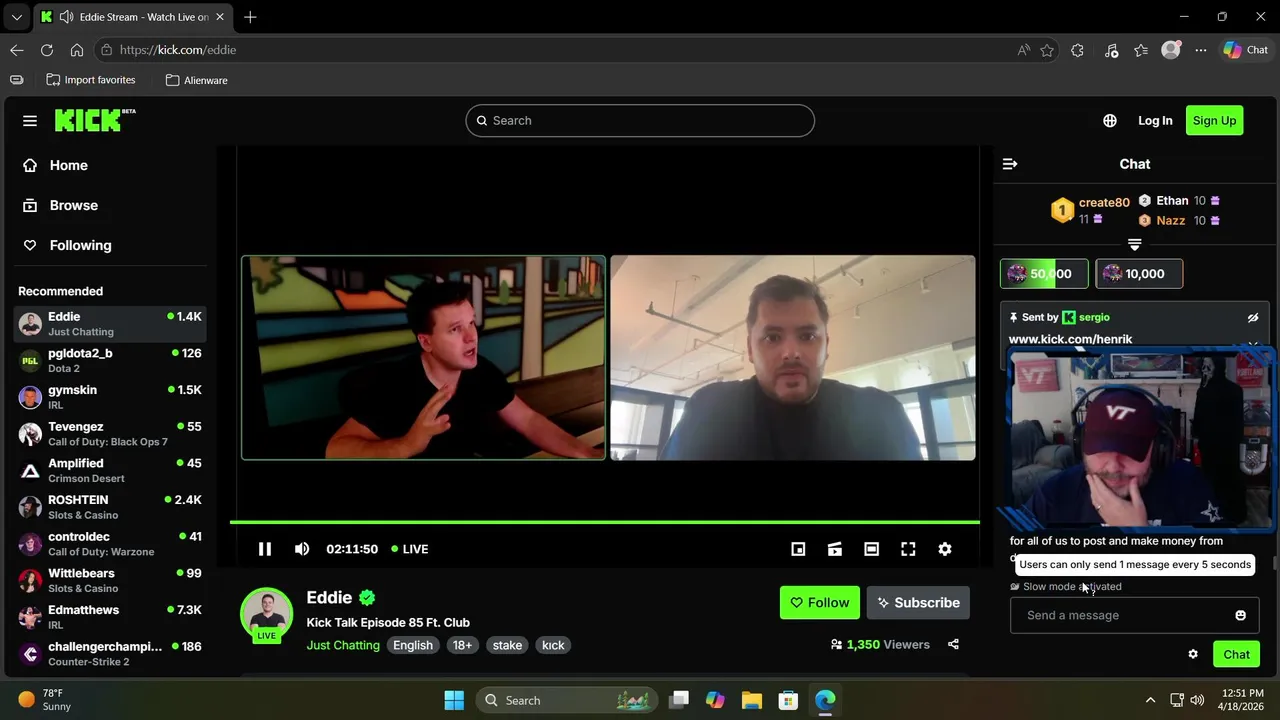The height and width of the screenshot is (720, 1280).
Task: Click create80 in gift leaderboard
Action: click(x=1104, y=203)
